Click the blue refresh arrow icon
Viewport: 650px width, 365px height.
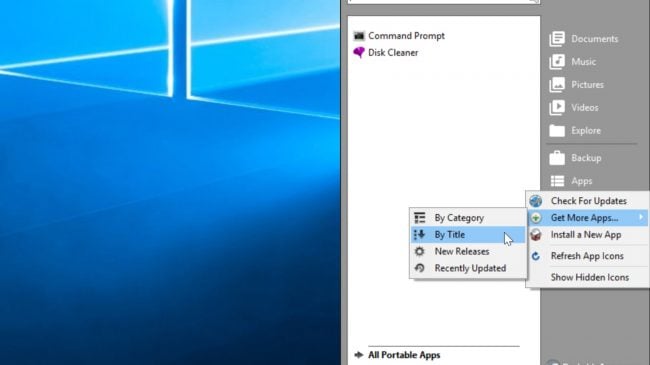(536, 256)
